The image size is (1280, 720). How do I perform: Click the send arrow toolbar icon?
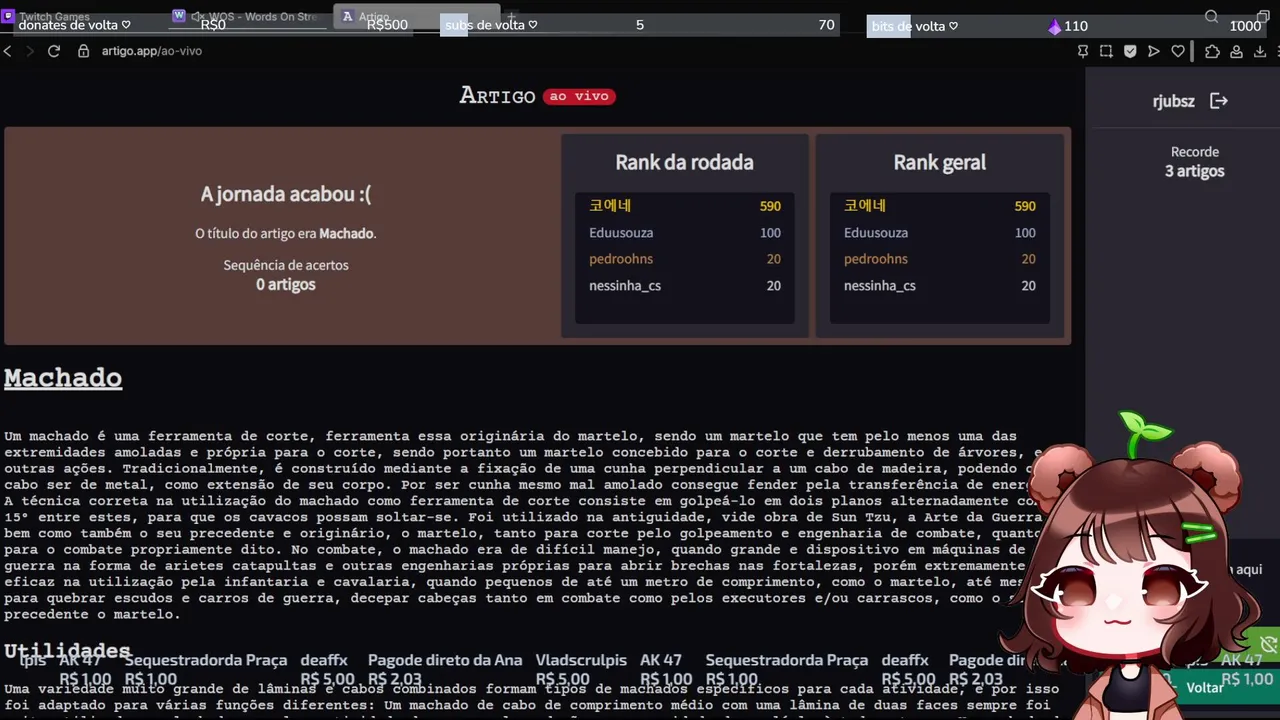click(1154, 51)
